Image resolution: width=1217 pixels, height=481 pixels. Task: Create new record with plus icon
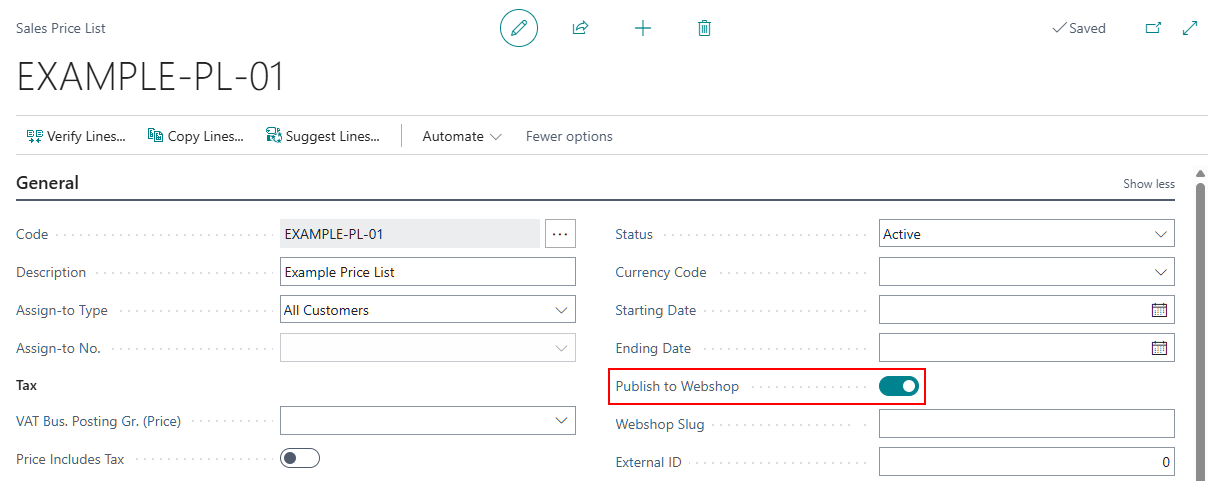(643, 28)
